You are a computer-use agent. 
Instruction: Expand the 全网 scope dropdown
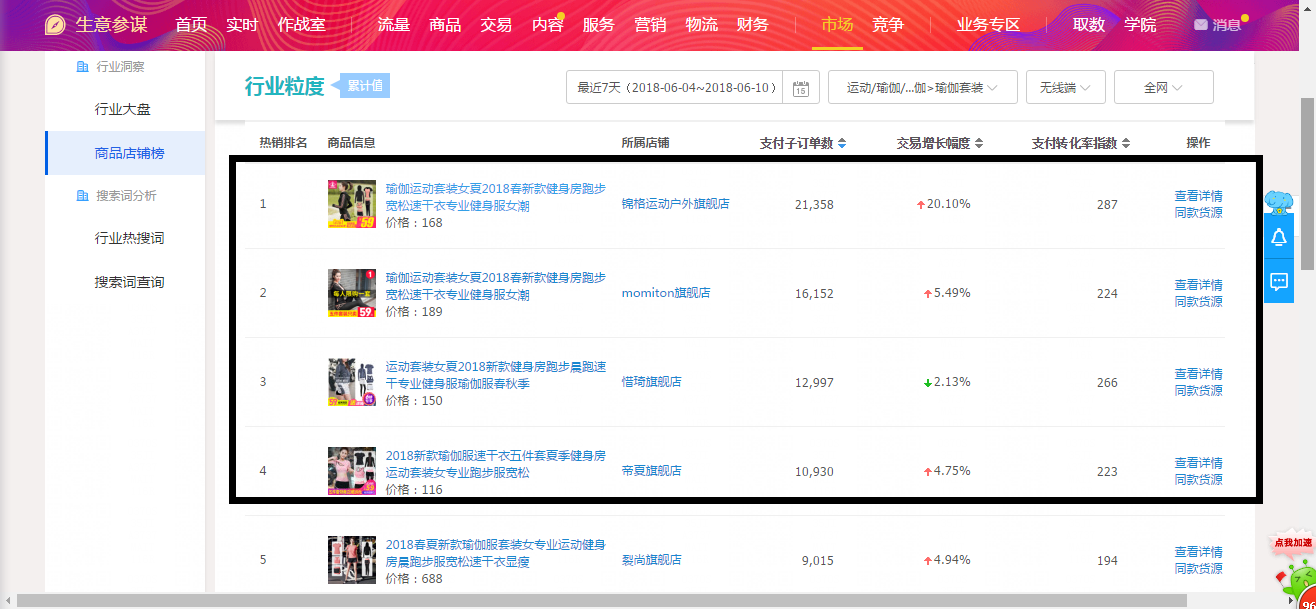click(1163, 88)
